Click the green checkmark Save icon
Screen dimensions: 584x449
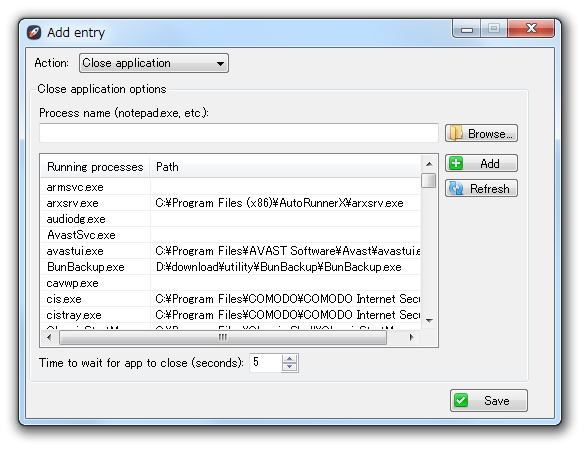461,401
